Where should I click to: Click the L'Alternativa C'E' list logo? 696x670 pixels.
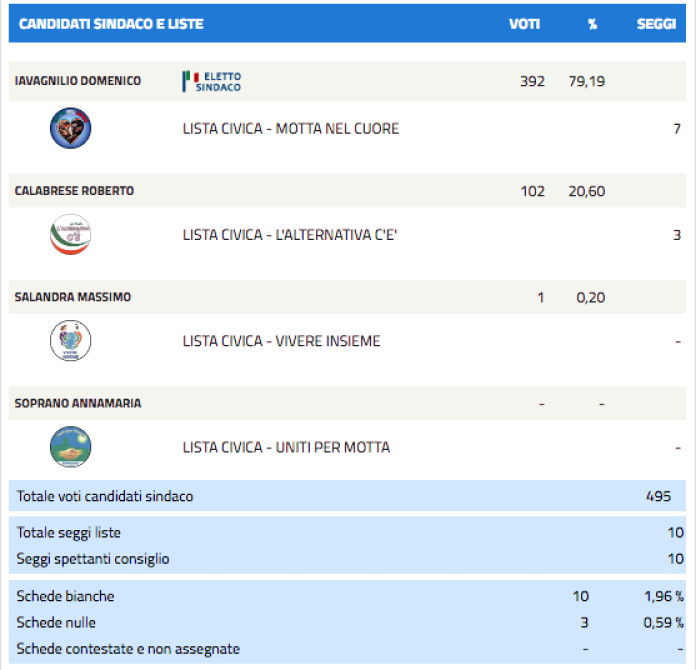coord(71,234)
